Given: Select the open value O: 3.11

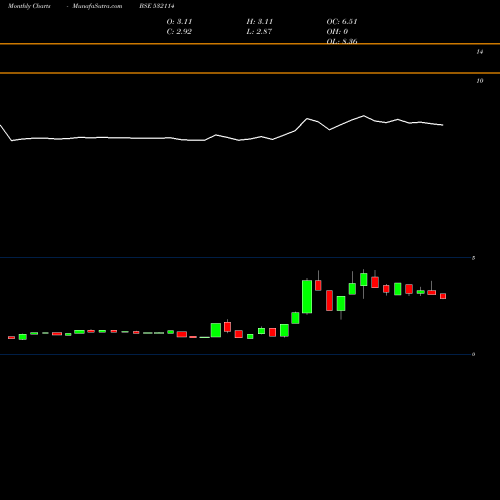Looking at the screenshot, I should 179,22.
